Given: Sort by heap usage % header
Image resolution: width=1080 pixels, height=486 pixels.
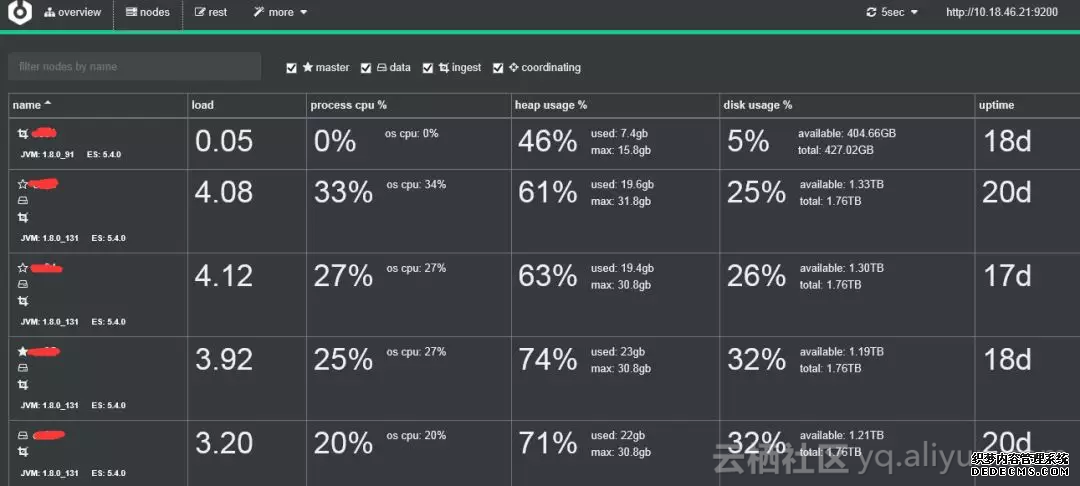Looking at the screenshot, I should (550, 105).
